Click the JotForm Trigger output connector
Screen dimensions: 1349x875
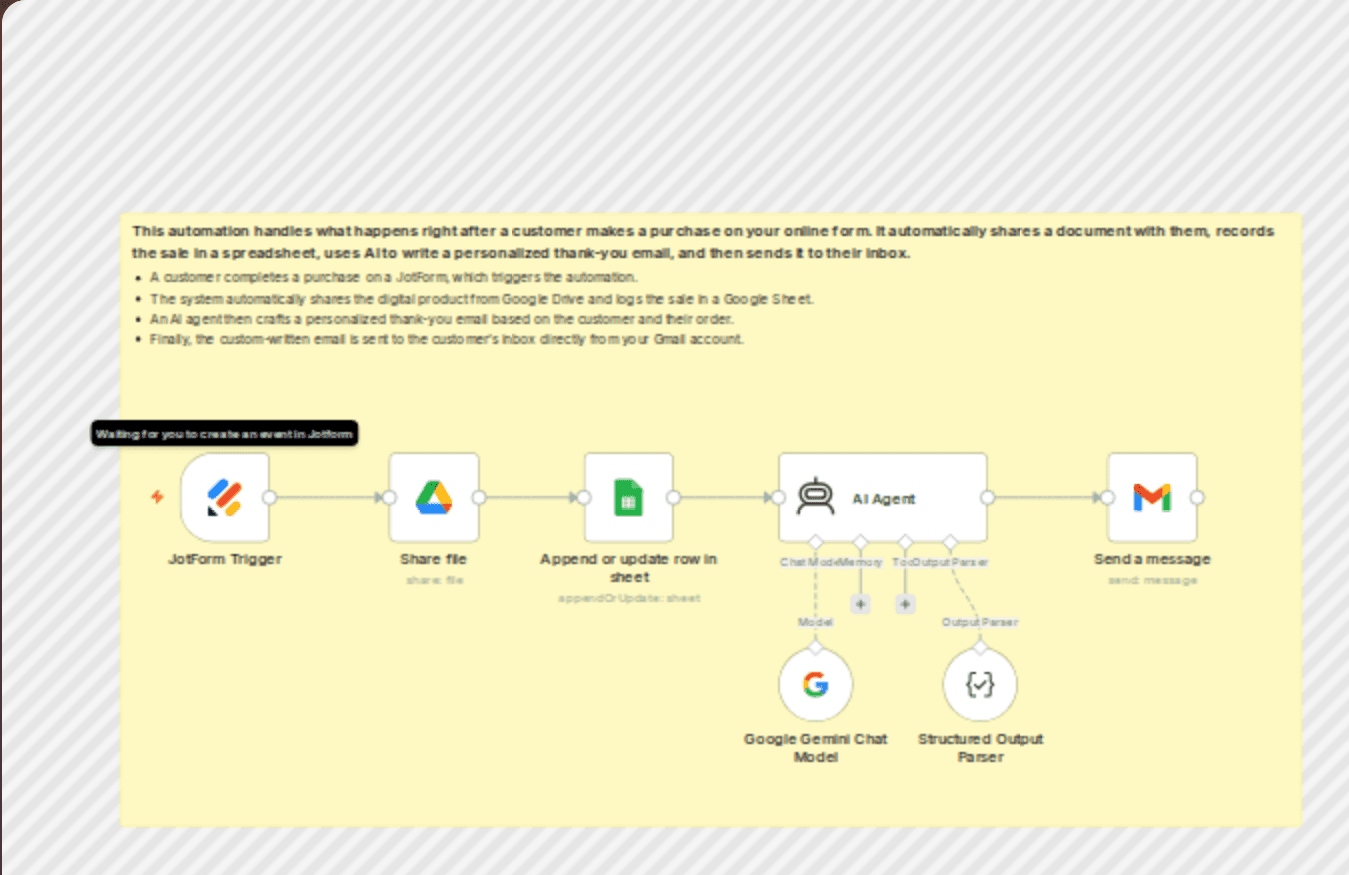pos(269,497)
